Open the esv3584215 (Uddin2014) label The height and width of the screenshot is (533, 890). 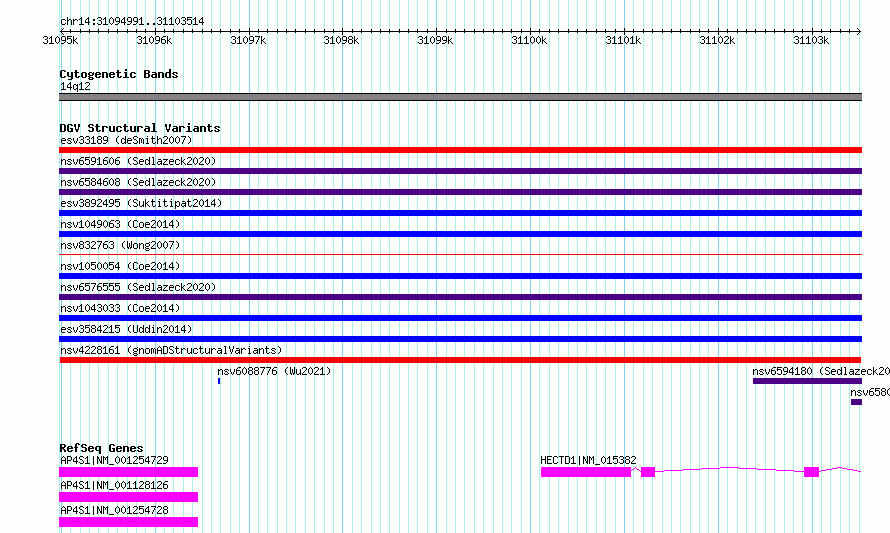[x=126, y=329]
